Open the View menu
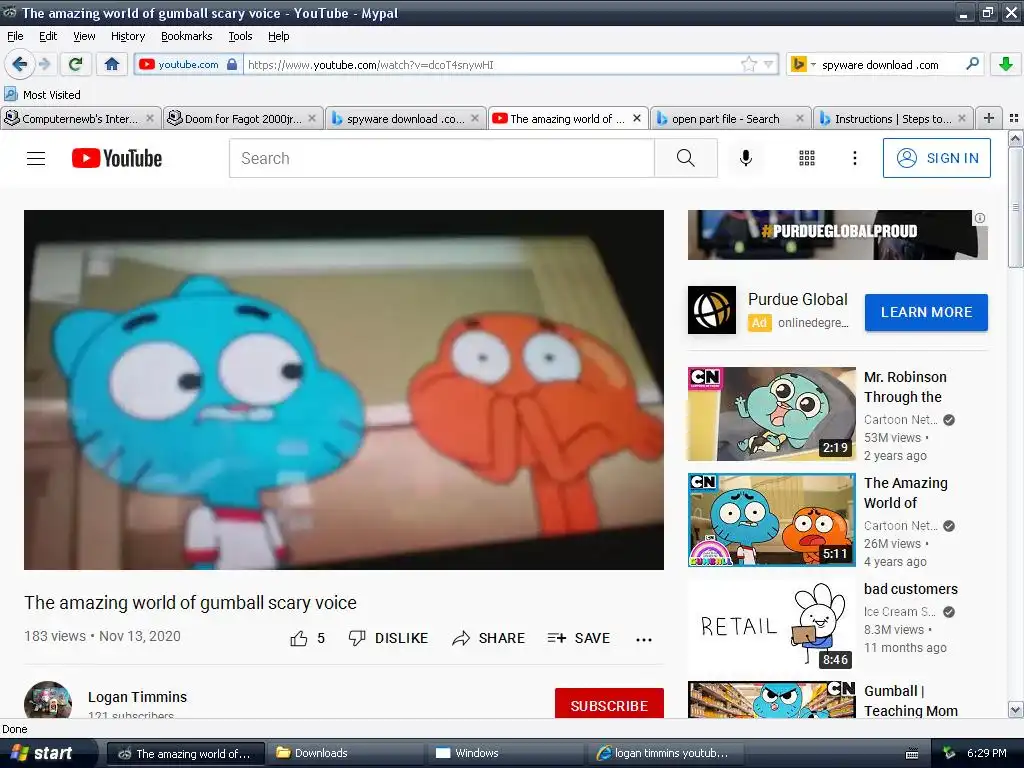 pos(84,36)
